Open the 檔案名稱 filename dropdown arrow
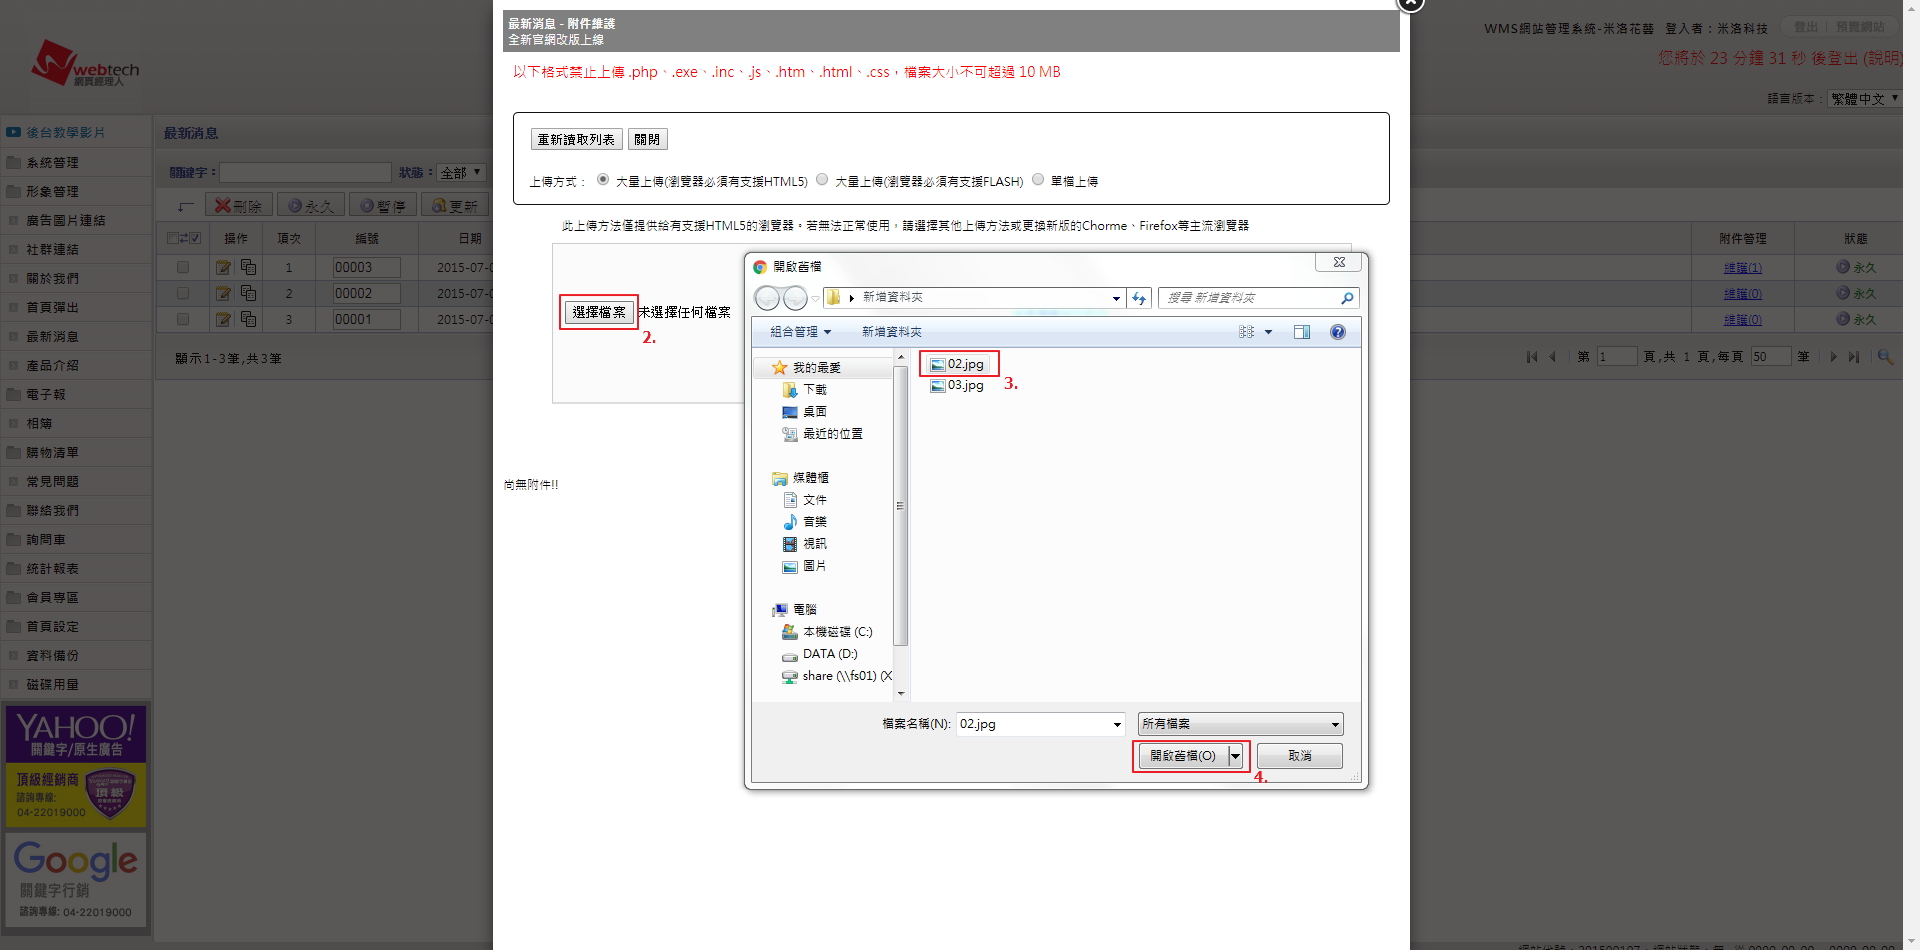Viewport: 1920px width, 950px height. [x=1116, y=724]
